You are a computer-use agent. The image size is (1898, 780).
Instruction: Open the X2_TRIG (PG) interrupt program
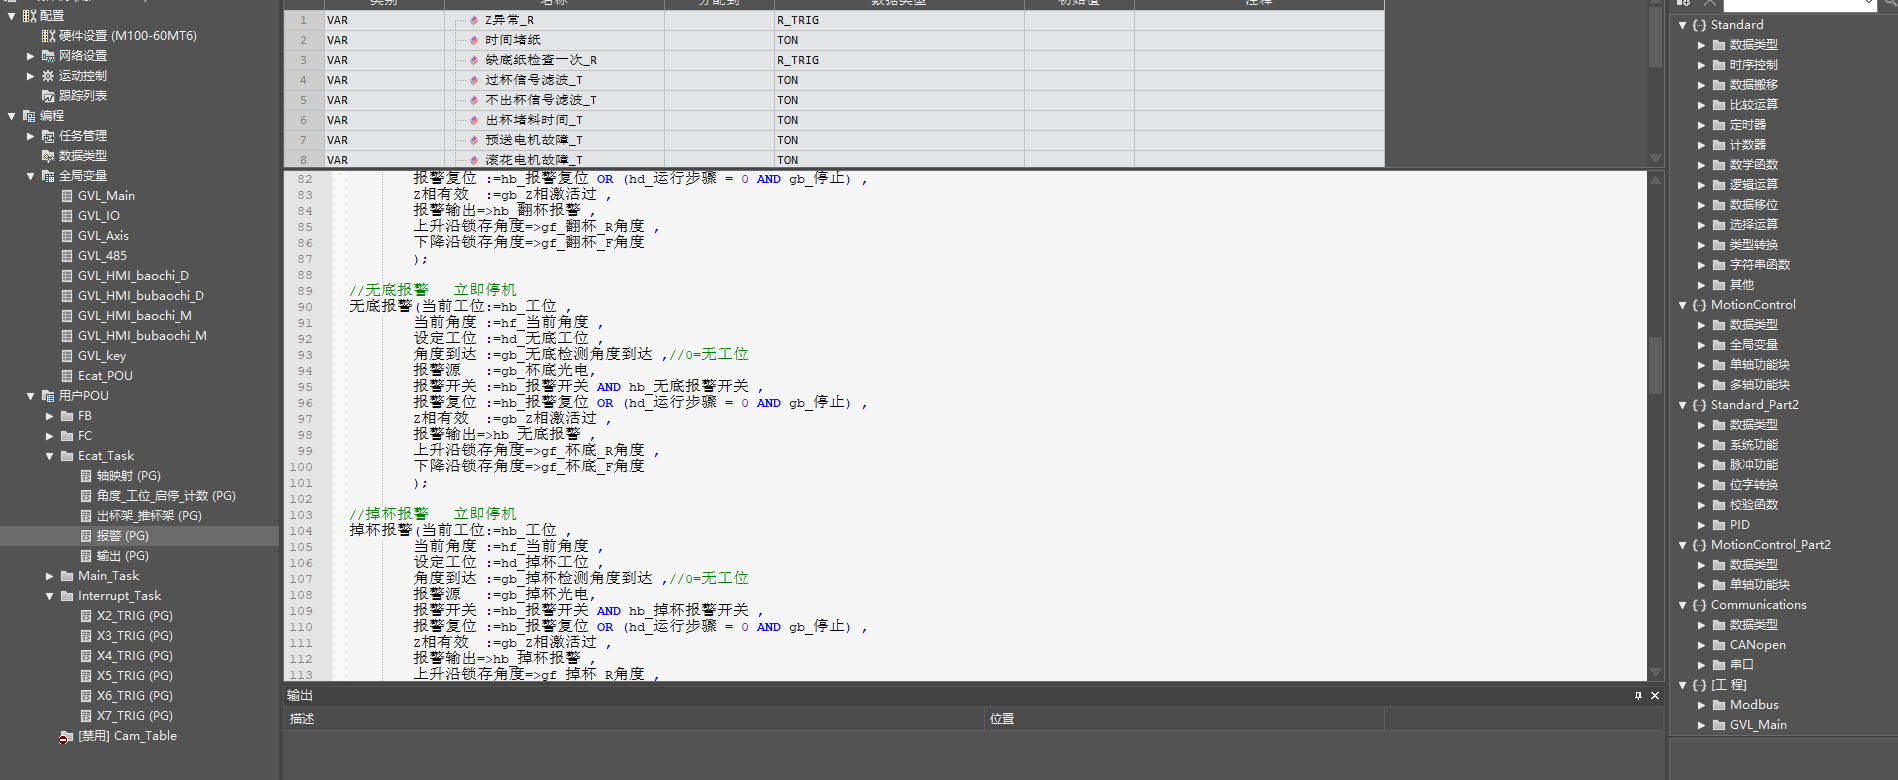click(134, 616)
